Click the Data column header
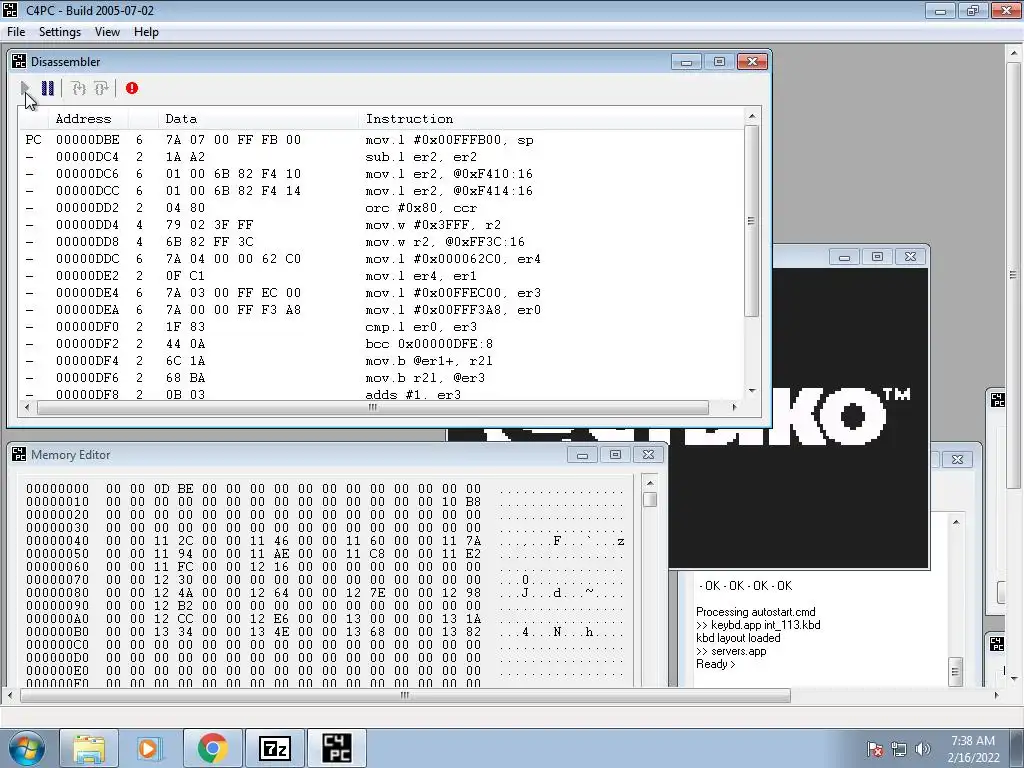This screenshot has width=1024, height=768. tap(258, 119)
